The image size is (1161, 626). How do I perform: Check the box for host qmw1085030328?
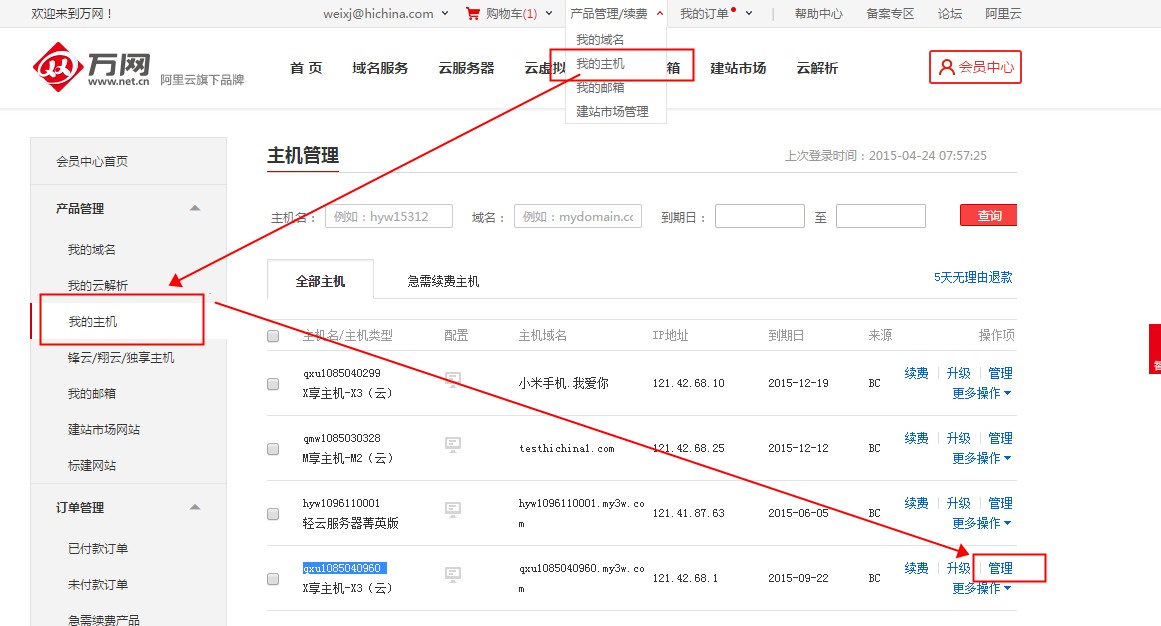[273, 449]
